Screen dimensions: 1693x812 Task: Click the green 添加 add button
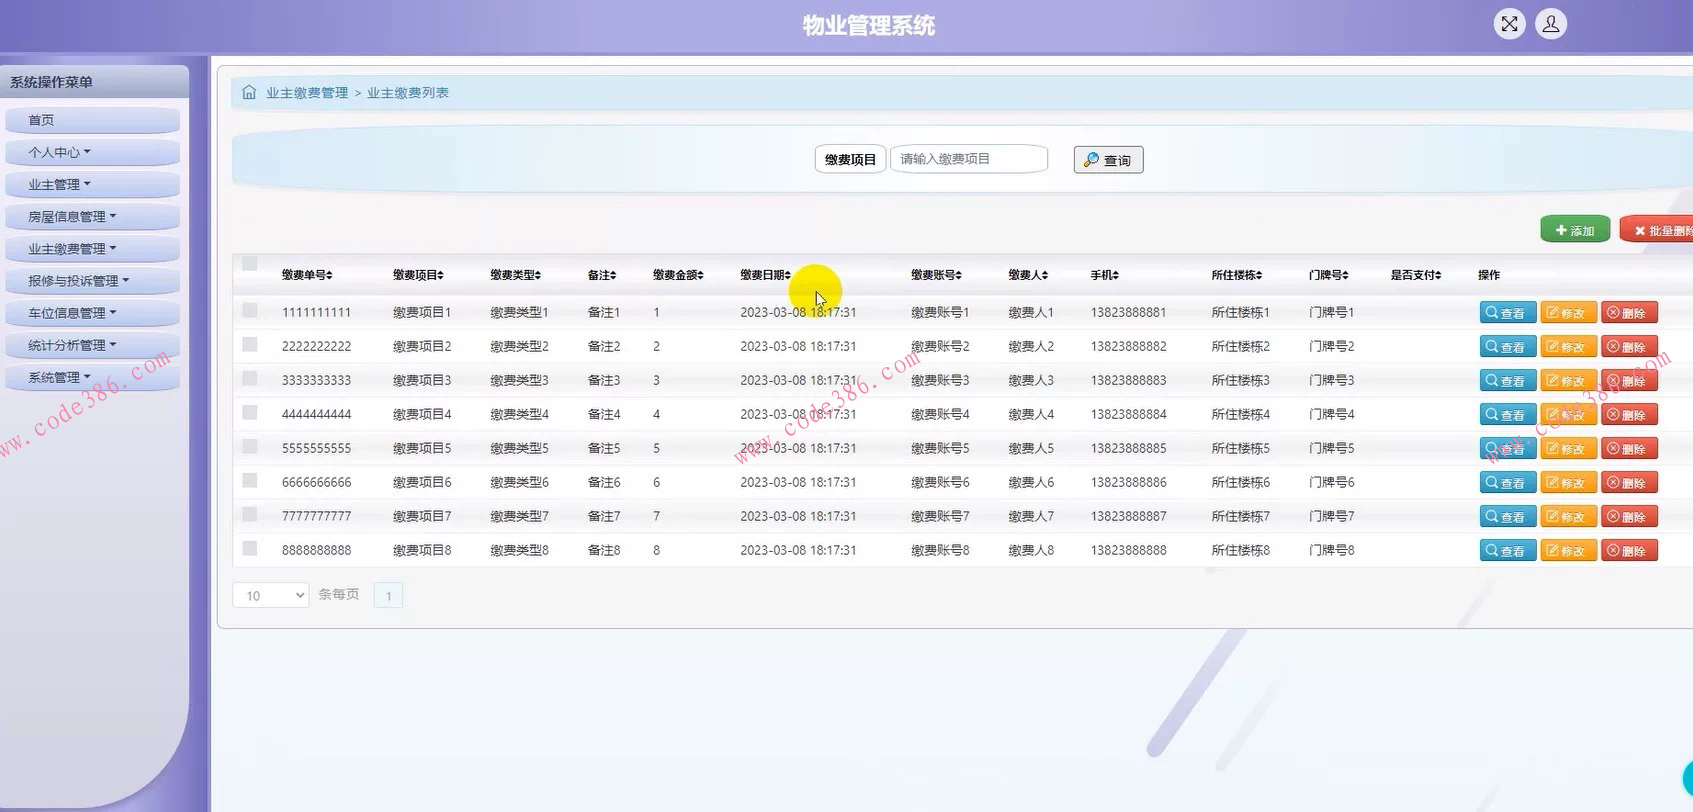point(1575,230)
